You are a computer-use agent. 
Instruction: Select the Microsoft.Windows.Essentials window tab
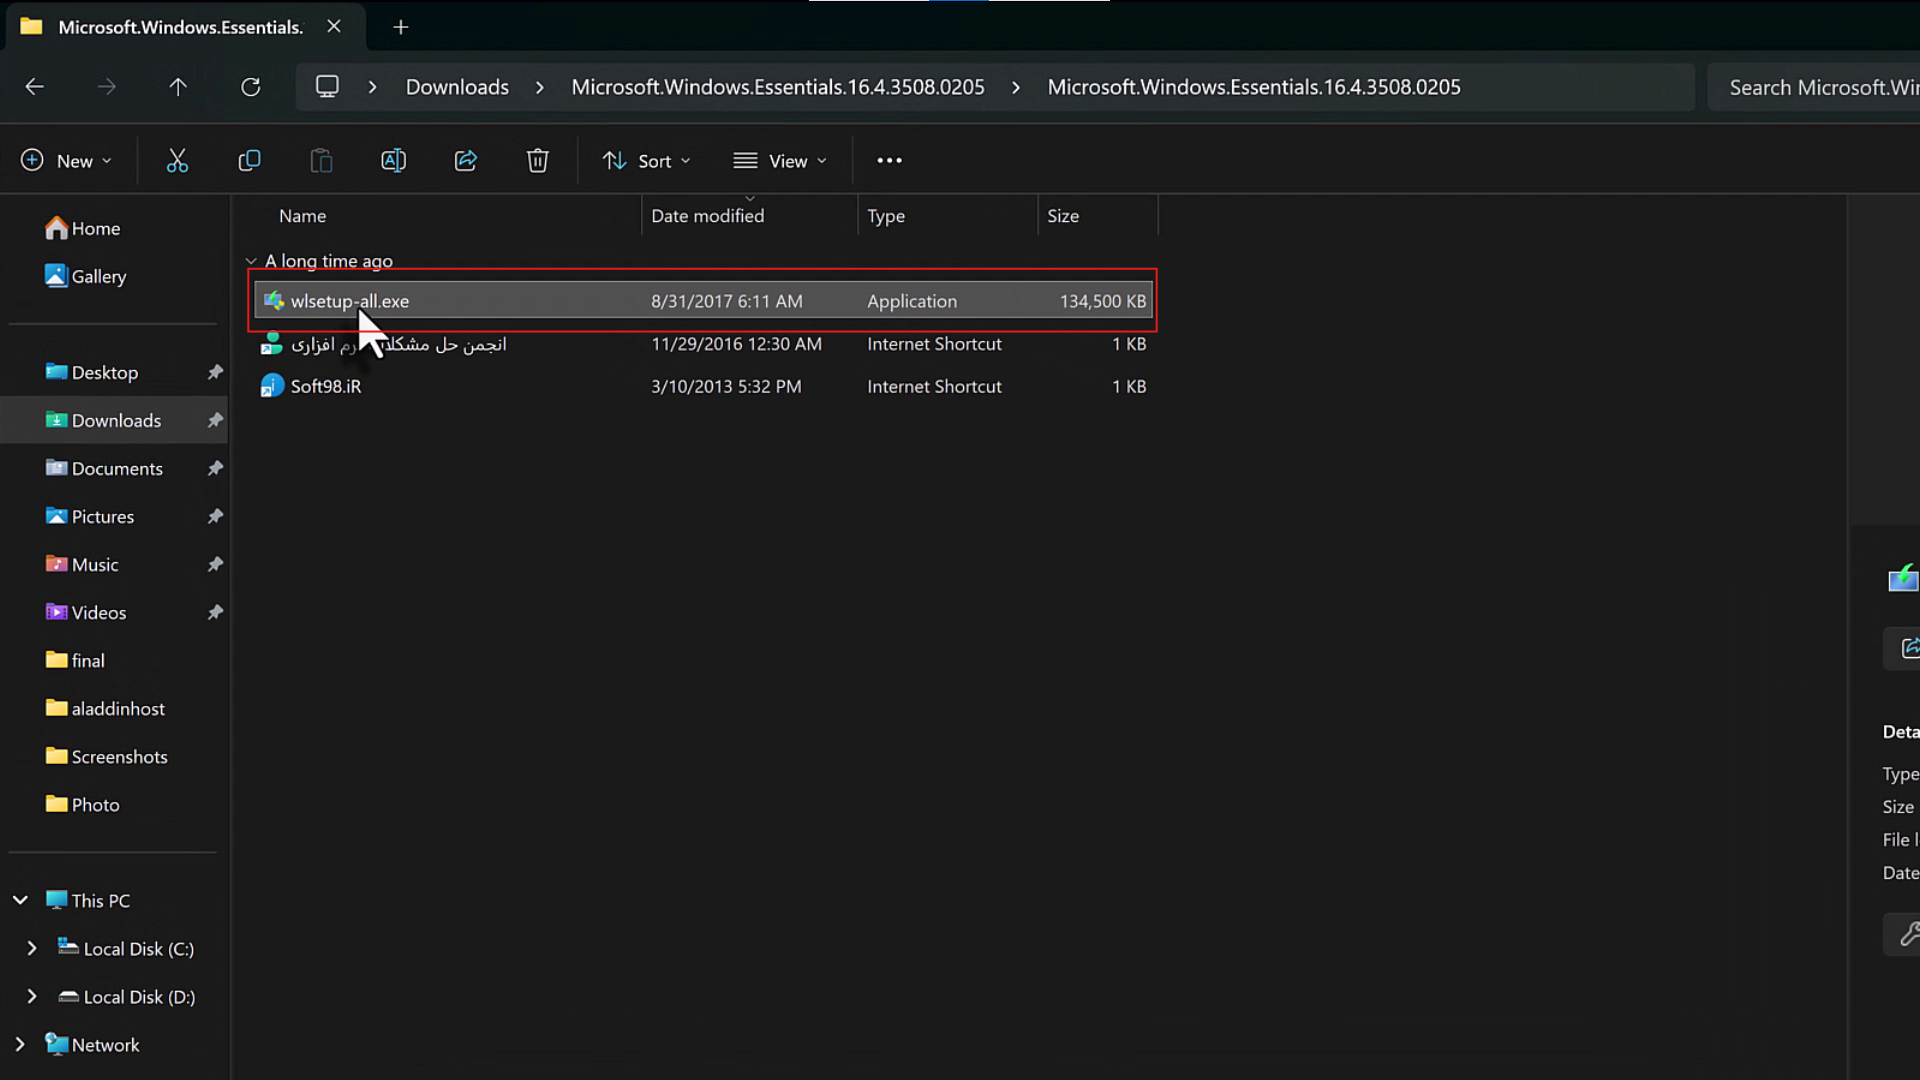[186, 27]
